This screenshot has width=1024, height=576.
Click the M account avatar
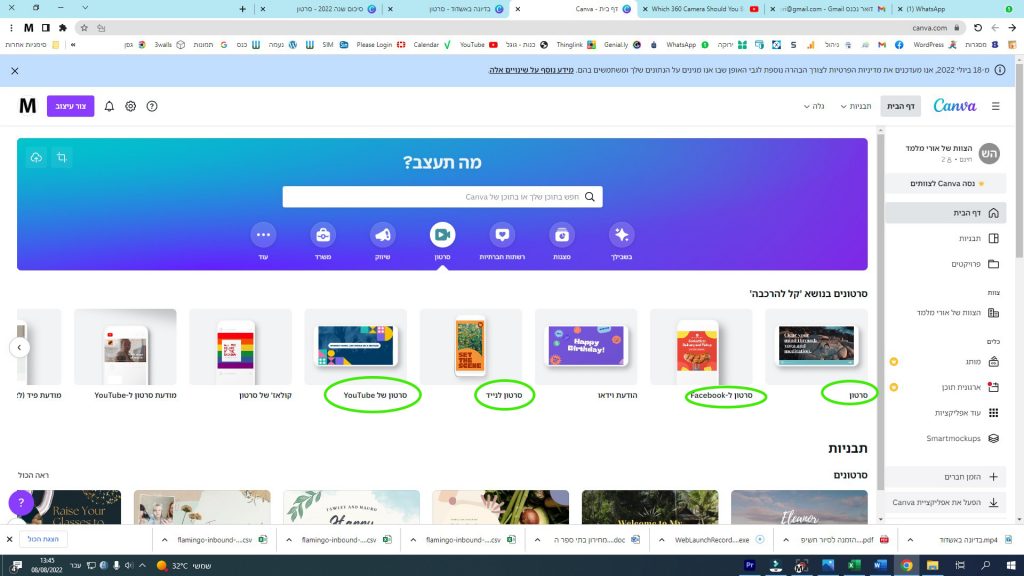[x=27, y=106]
